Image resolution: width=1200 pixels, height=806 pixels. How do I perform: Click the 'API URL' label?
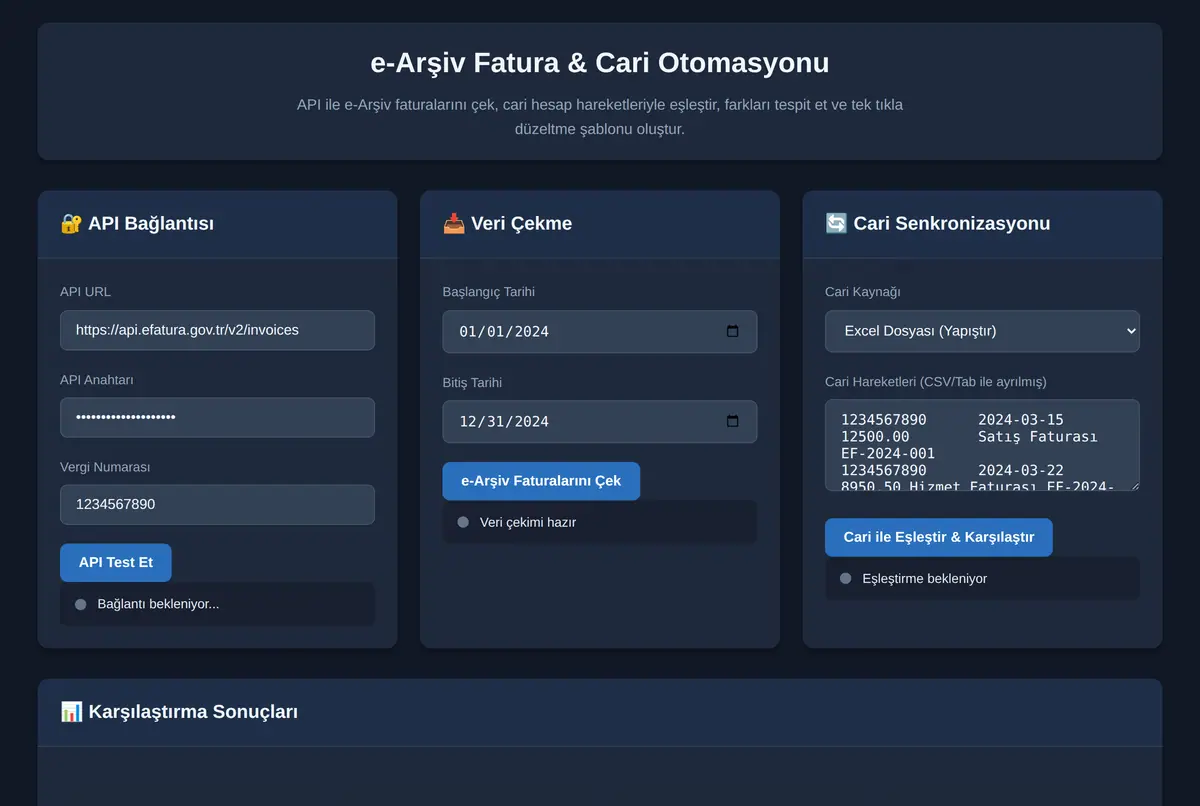(x=86, y=292)
